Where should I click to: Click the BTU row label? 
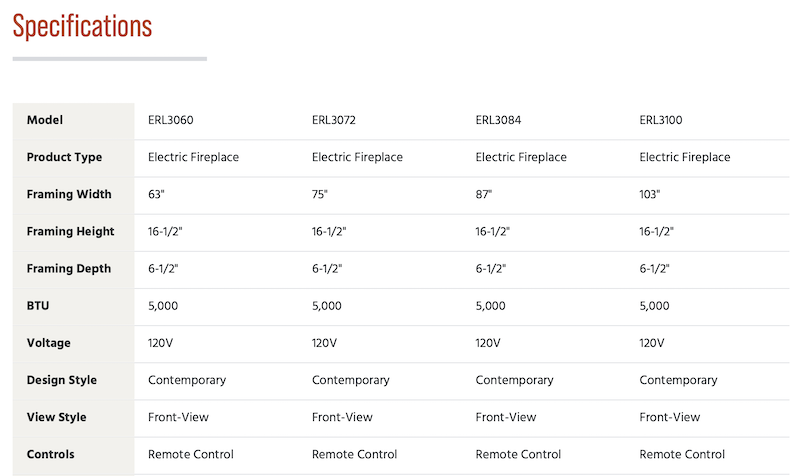(x=38, y=306)
